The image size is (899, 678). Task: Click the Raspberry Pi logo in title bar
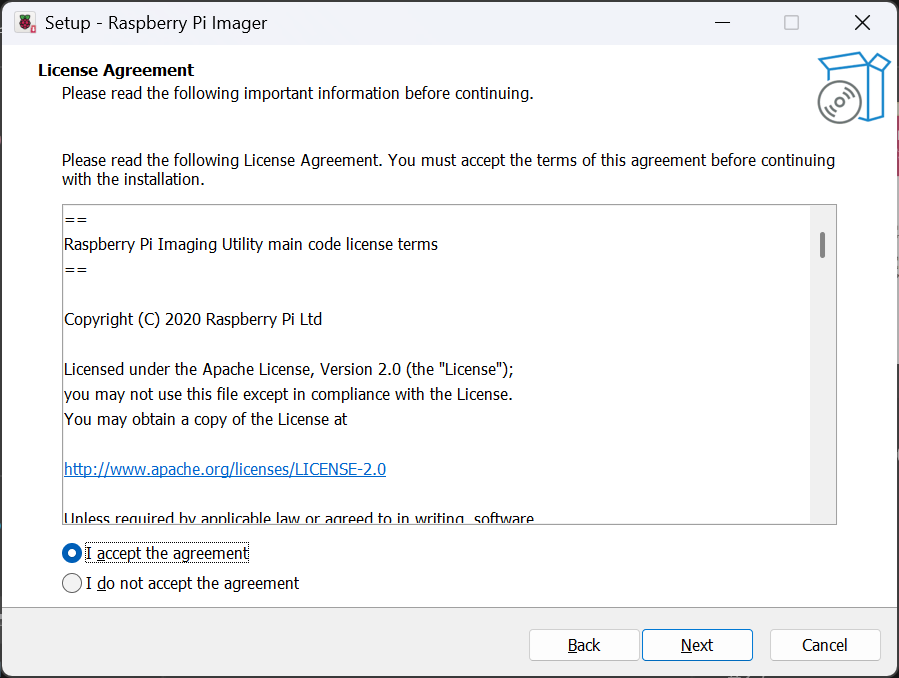click(x=25, y=23)
